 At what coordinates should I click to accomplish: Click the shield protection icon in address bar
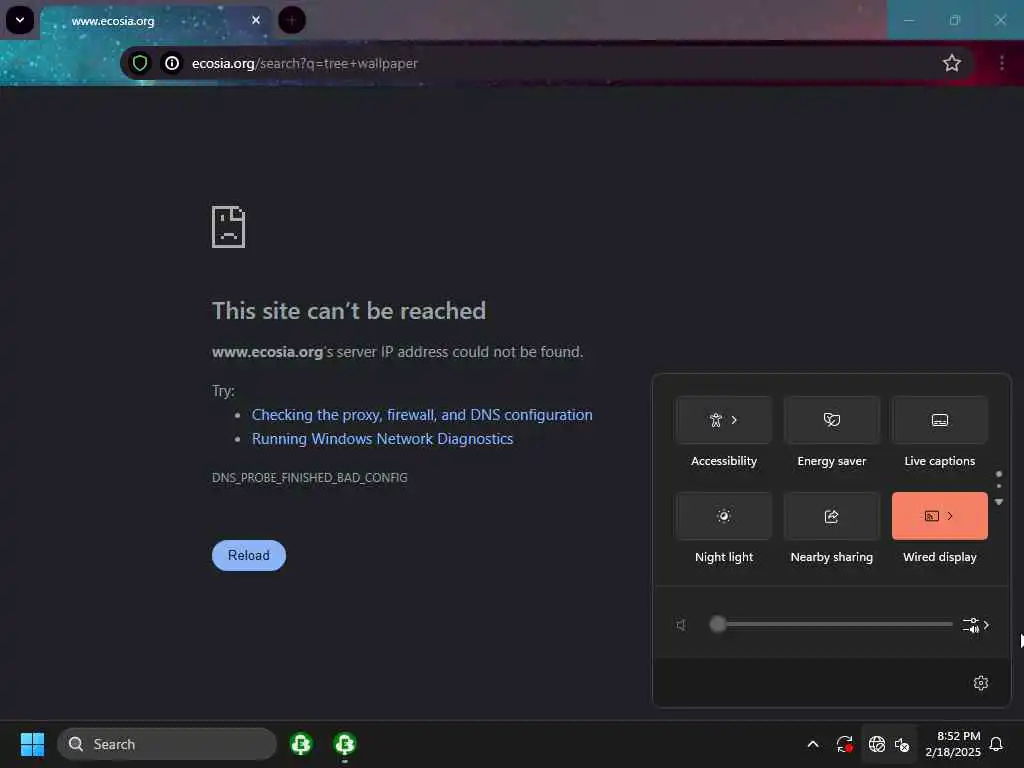140,63
